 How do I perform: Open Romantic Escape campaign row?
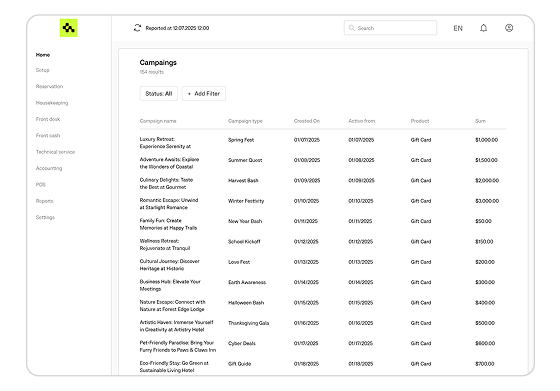(x=323, y=204)
